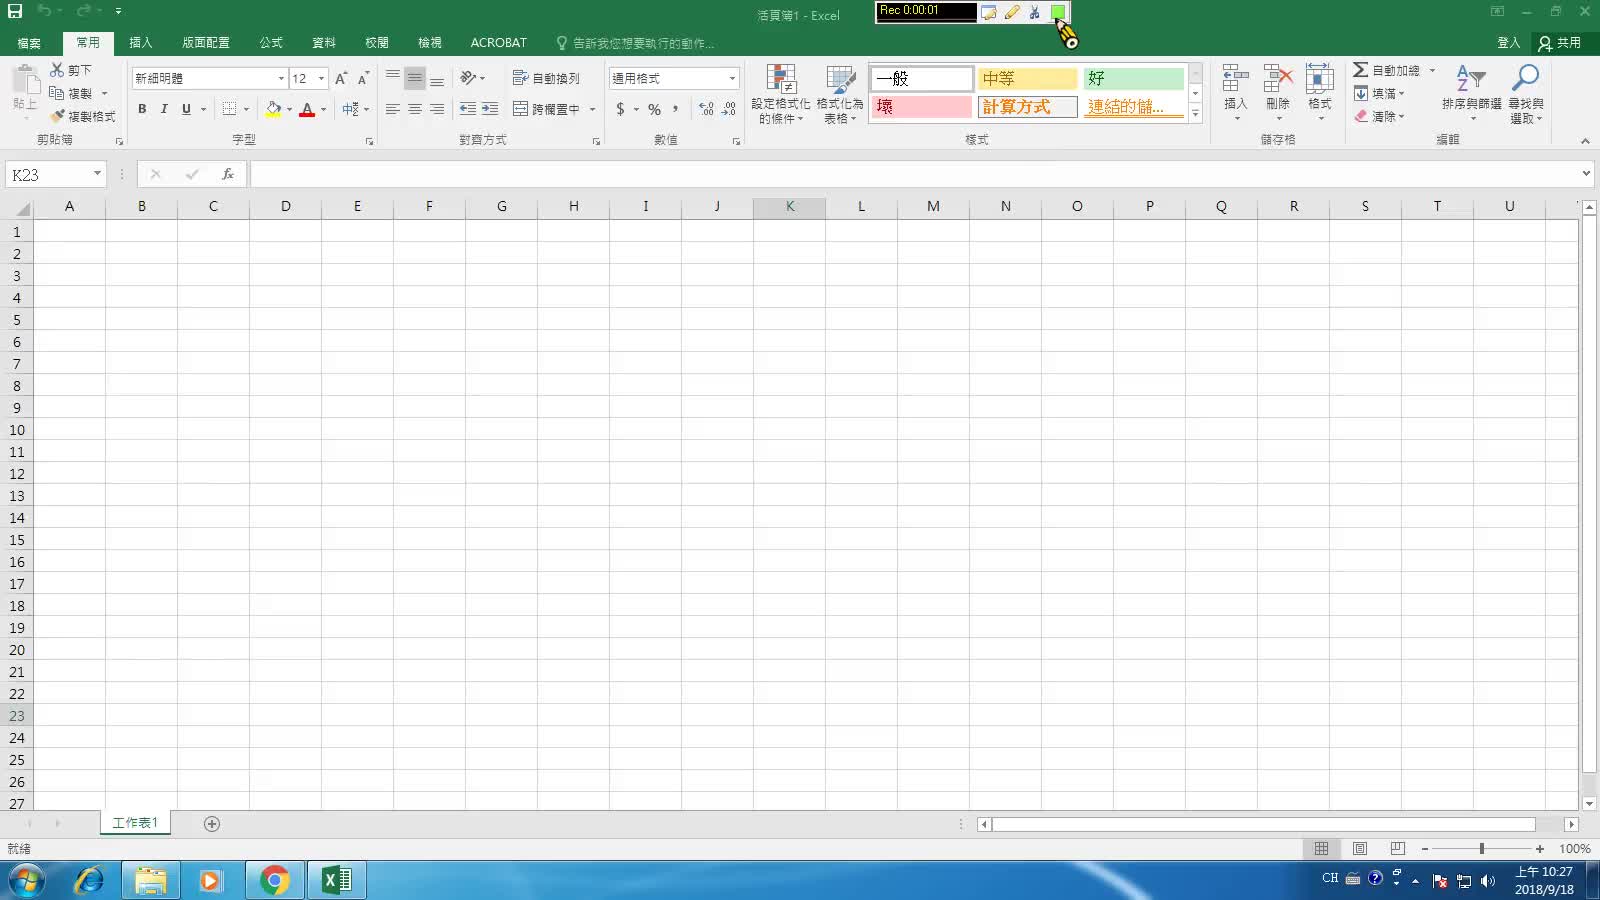
Task: Click the Increase Decimal icon
Action: [707, 109]
